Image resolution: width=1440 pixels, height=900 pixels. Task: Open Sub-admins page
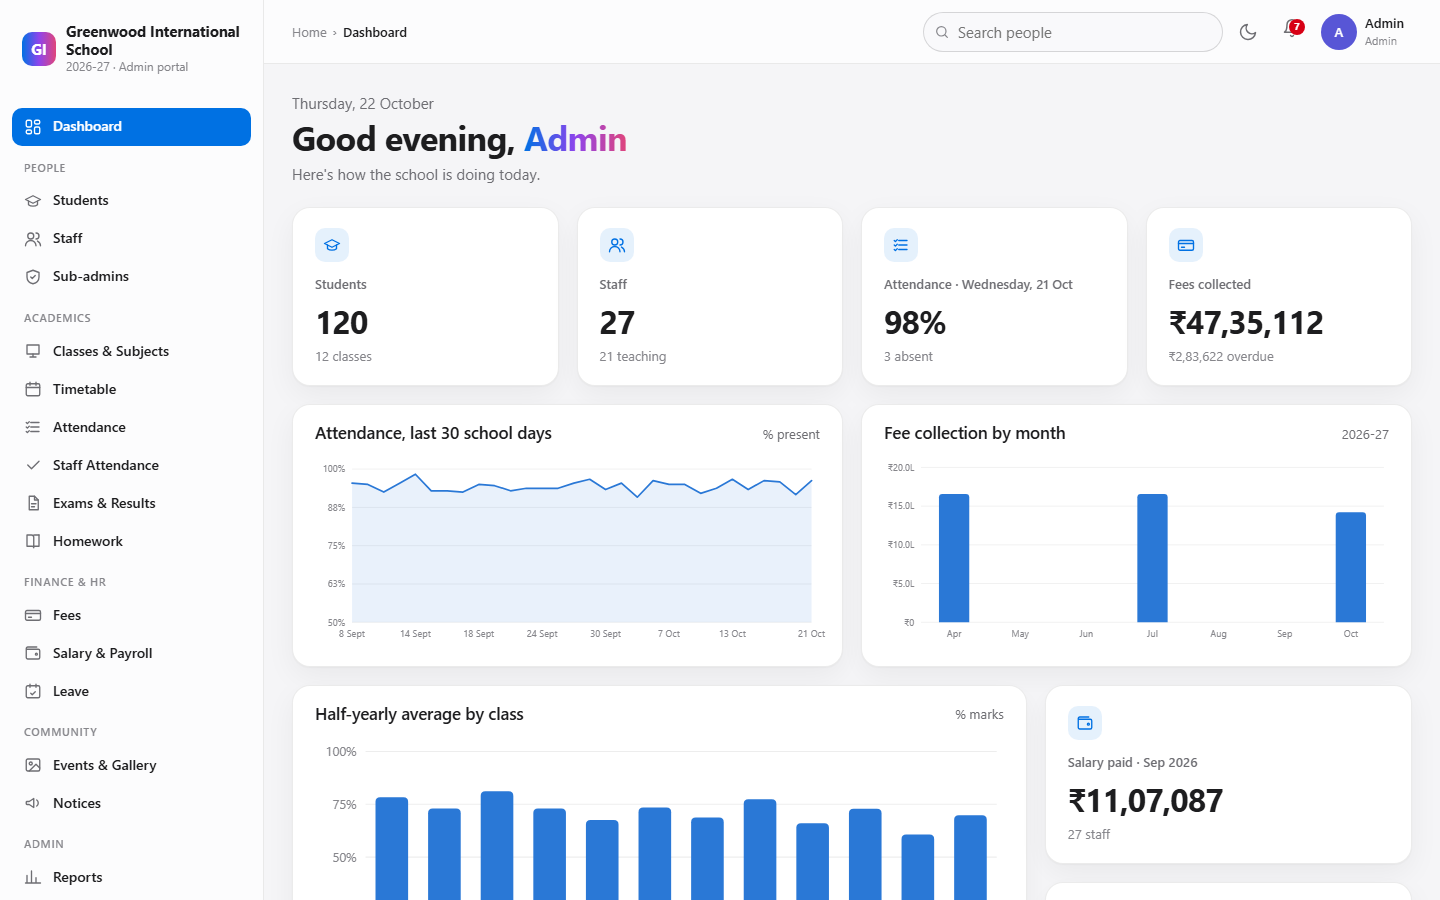131,277
